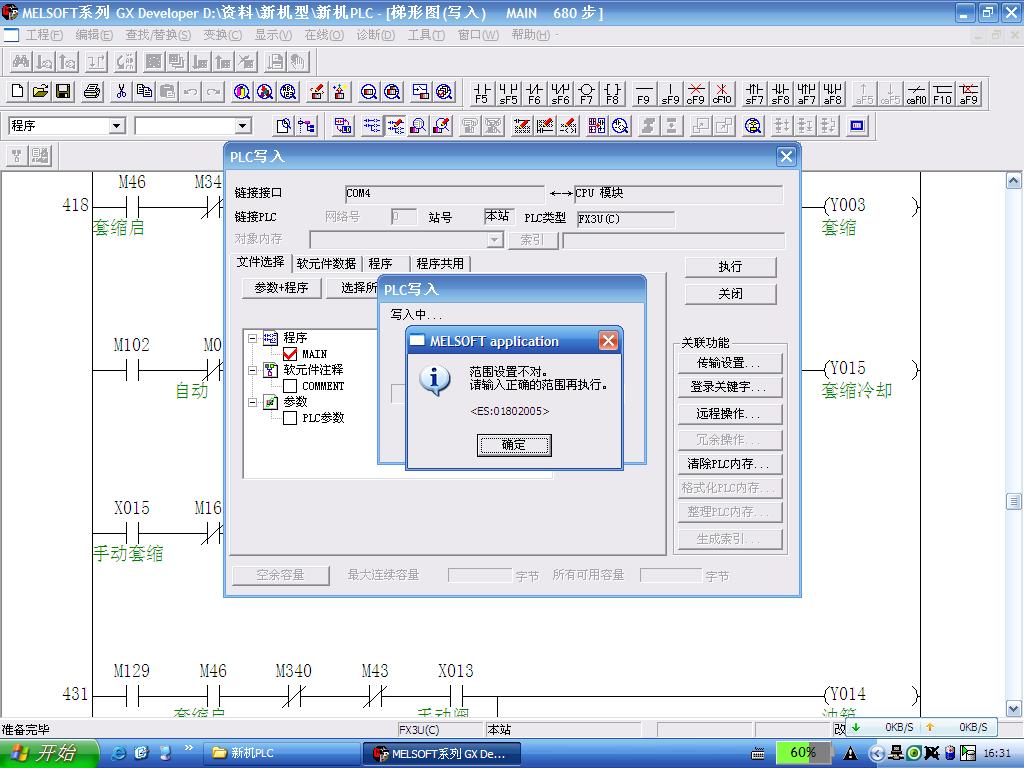Click the Cut scissors icon
The width and height of the screenshot is (1024, 768).
121,92
